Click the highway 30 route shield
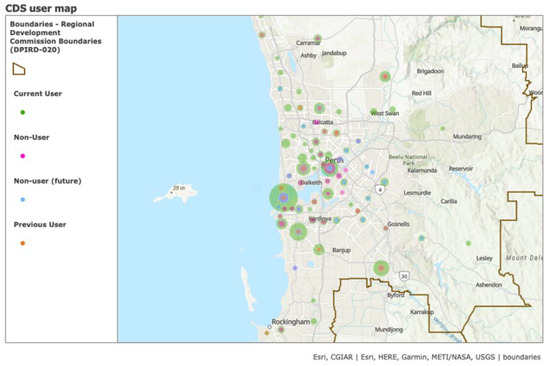The width and height of the screenshot is (550, 366). click(404, 276)
